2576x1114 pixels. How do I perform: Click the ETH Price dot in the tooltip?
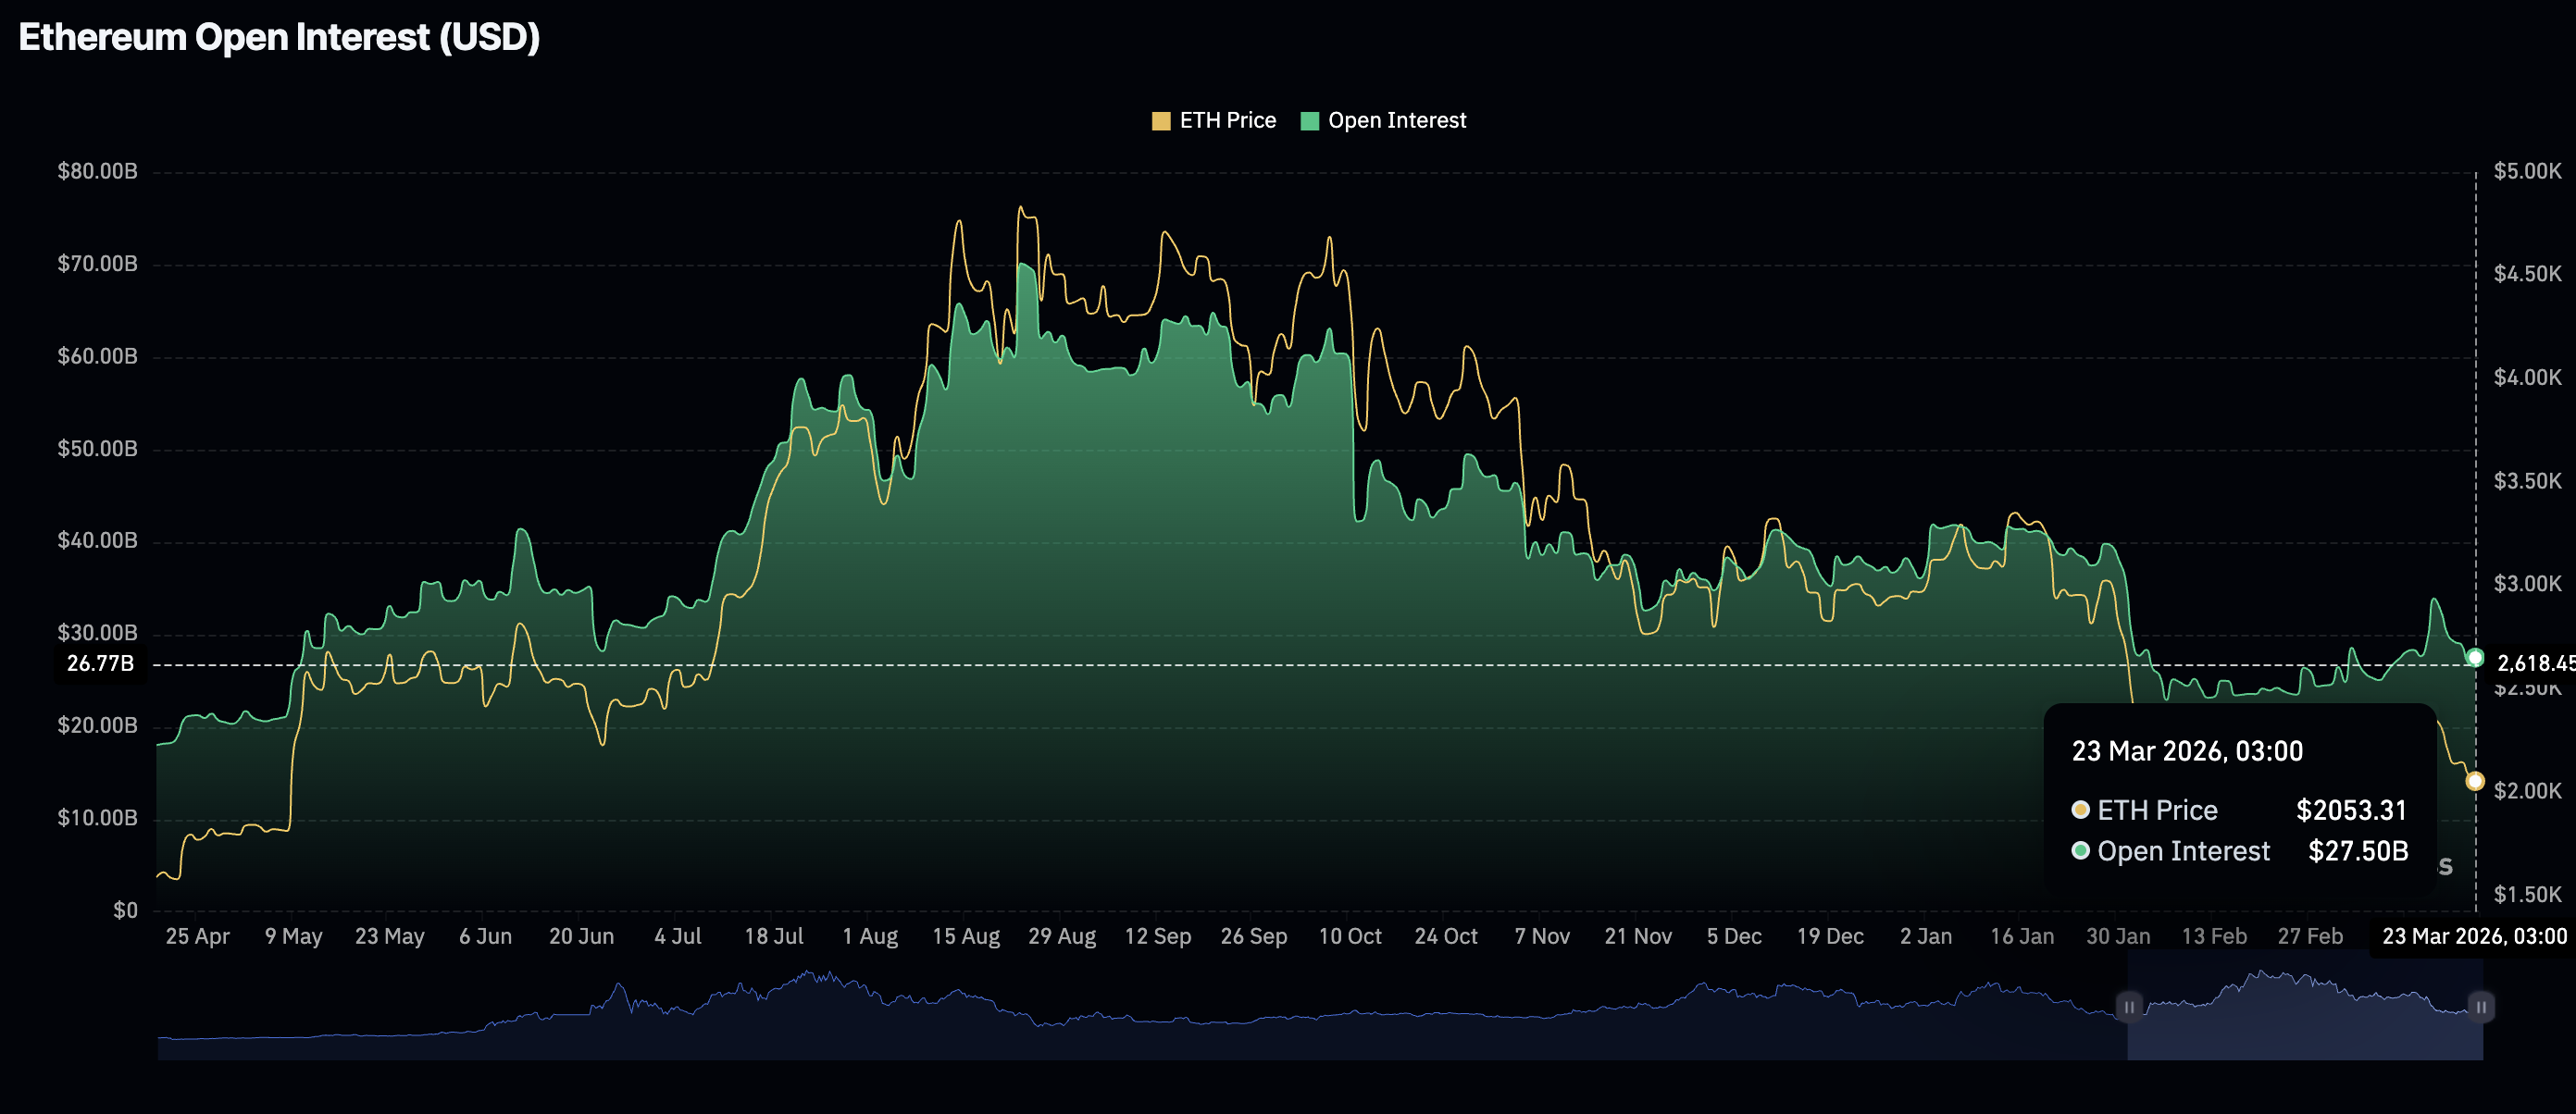tap(2080, 810)
